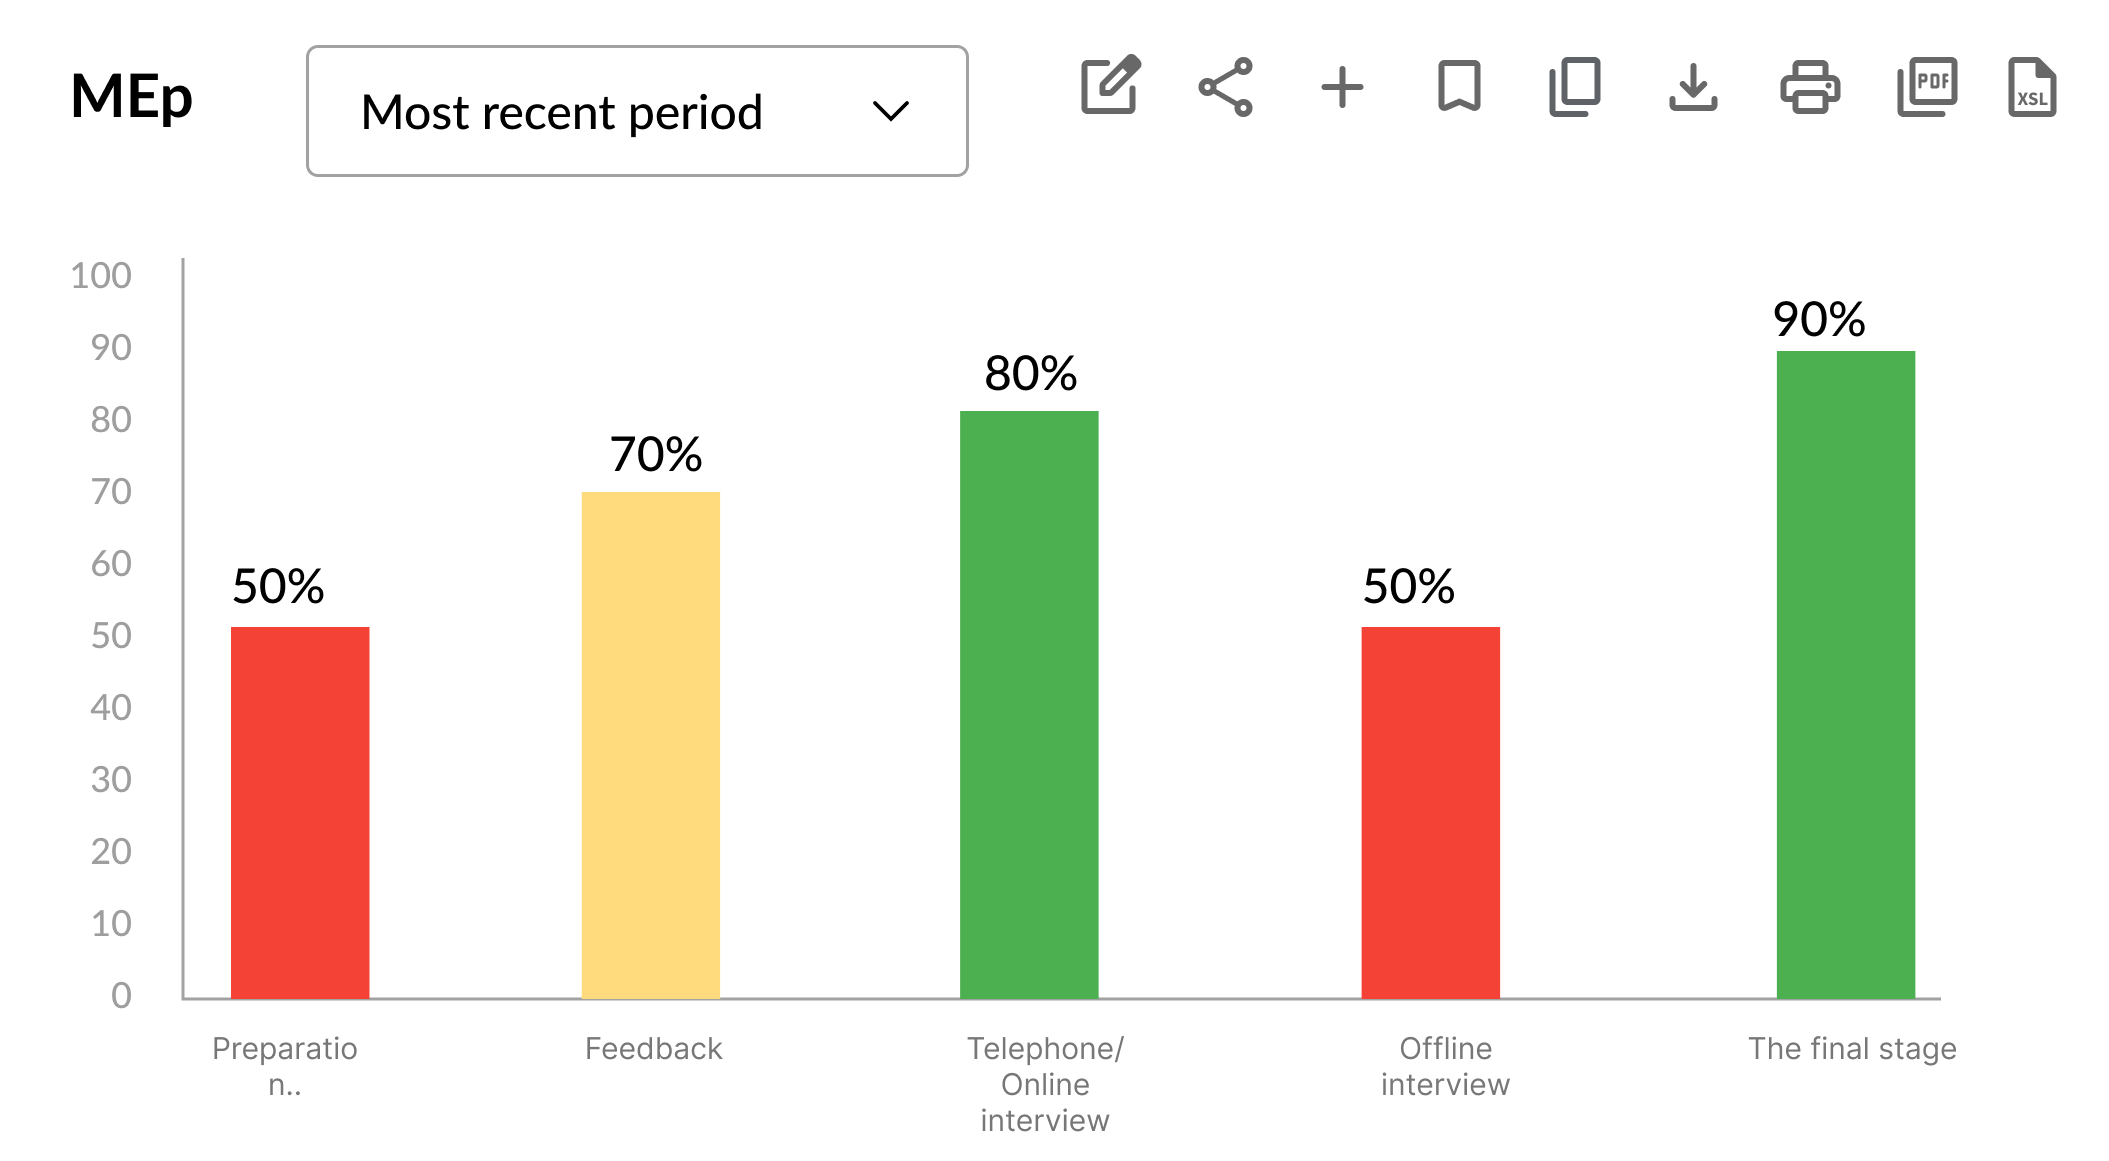Export the chart as PDF
2109x1161 pixels.
[1927, 87]
